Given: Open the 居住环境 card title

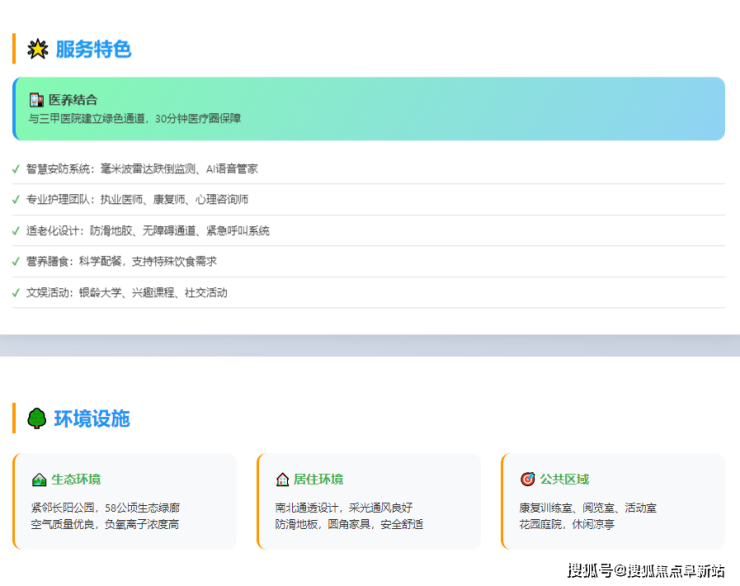Looking at the screenshot, I should click(x=318, y=479).
